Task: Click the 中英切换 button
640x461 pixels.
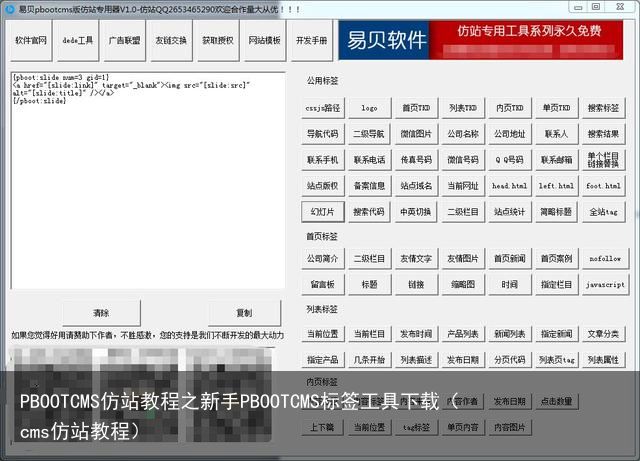Action: click(416, 212)
